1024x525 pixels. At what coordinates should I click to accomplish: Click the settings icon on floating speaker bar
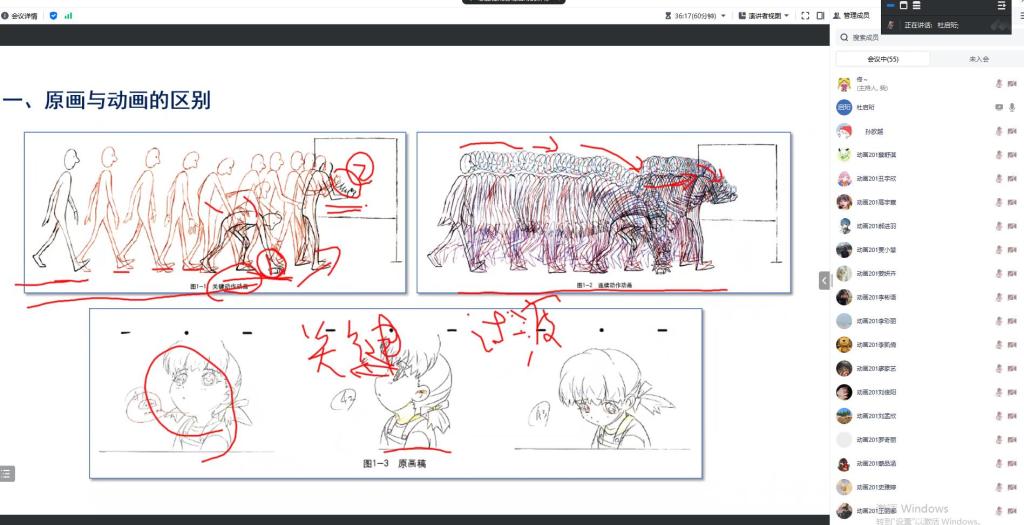coord(1001,6)
